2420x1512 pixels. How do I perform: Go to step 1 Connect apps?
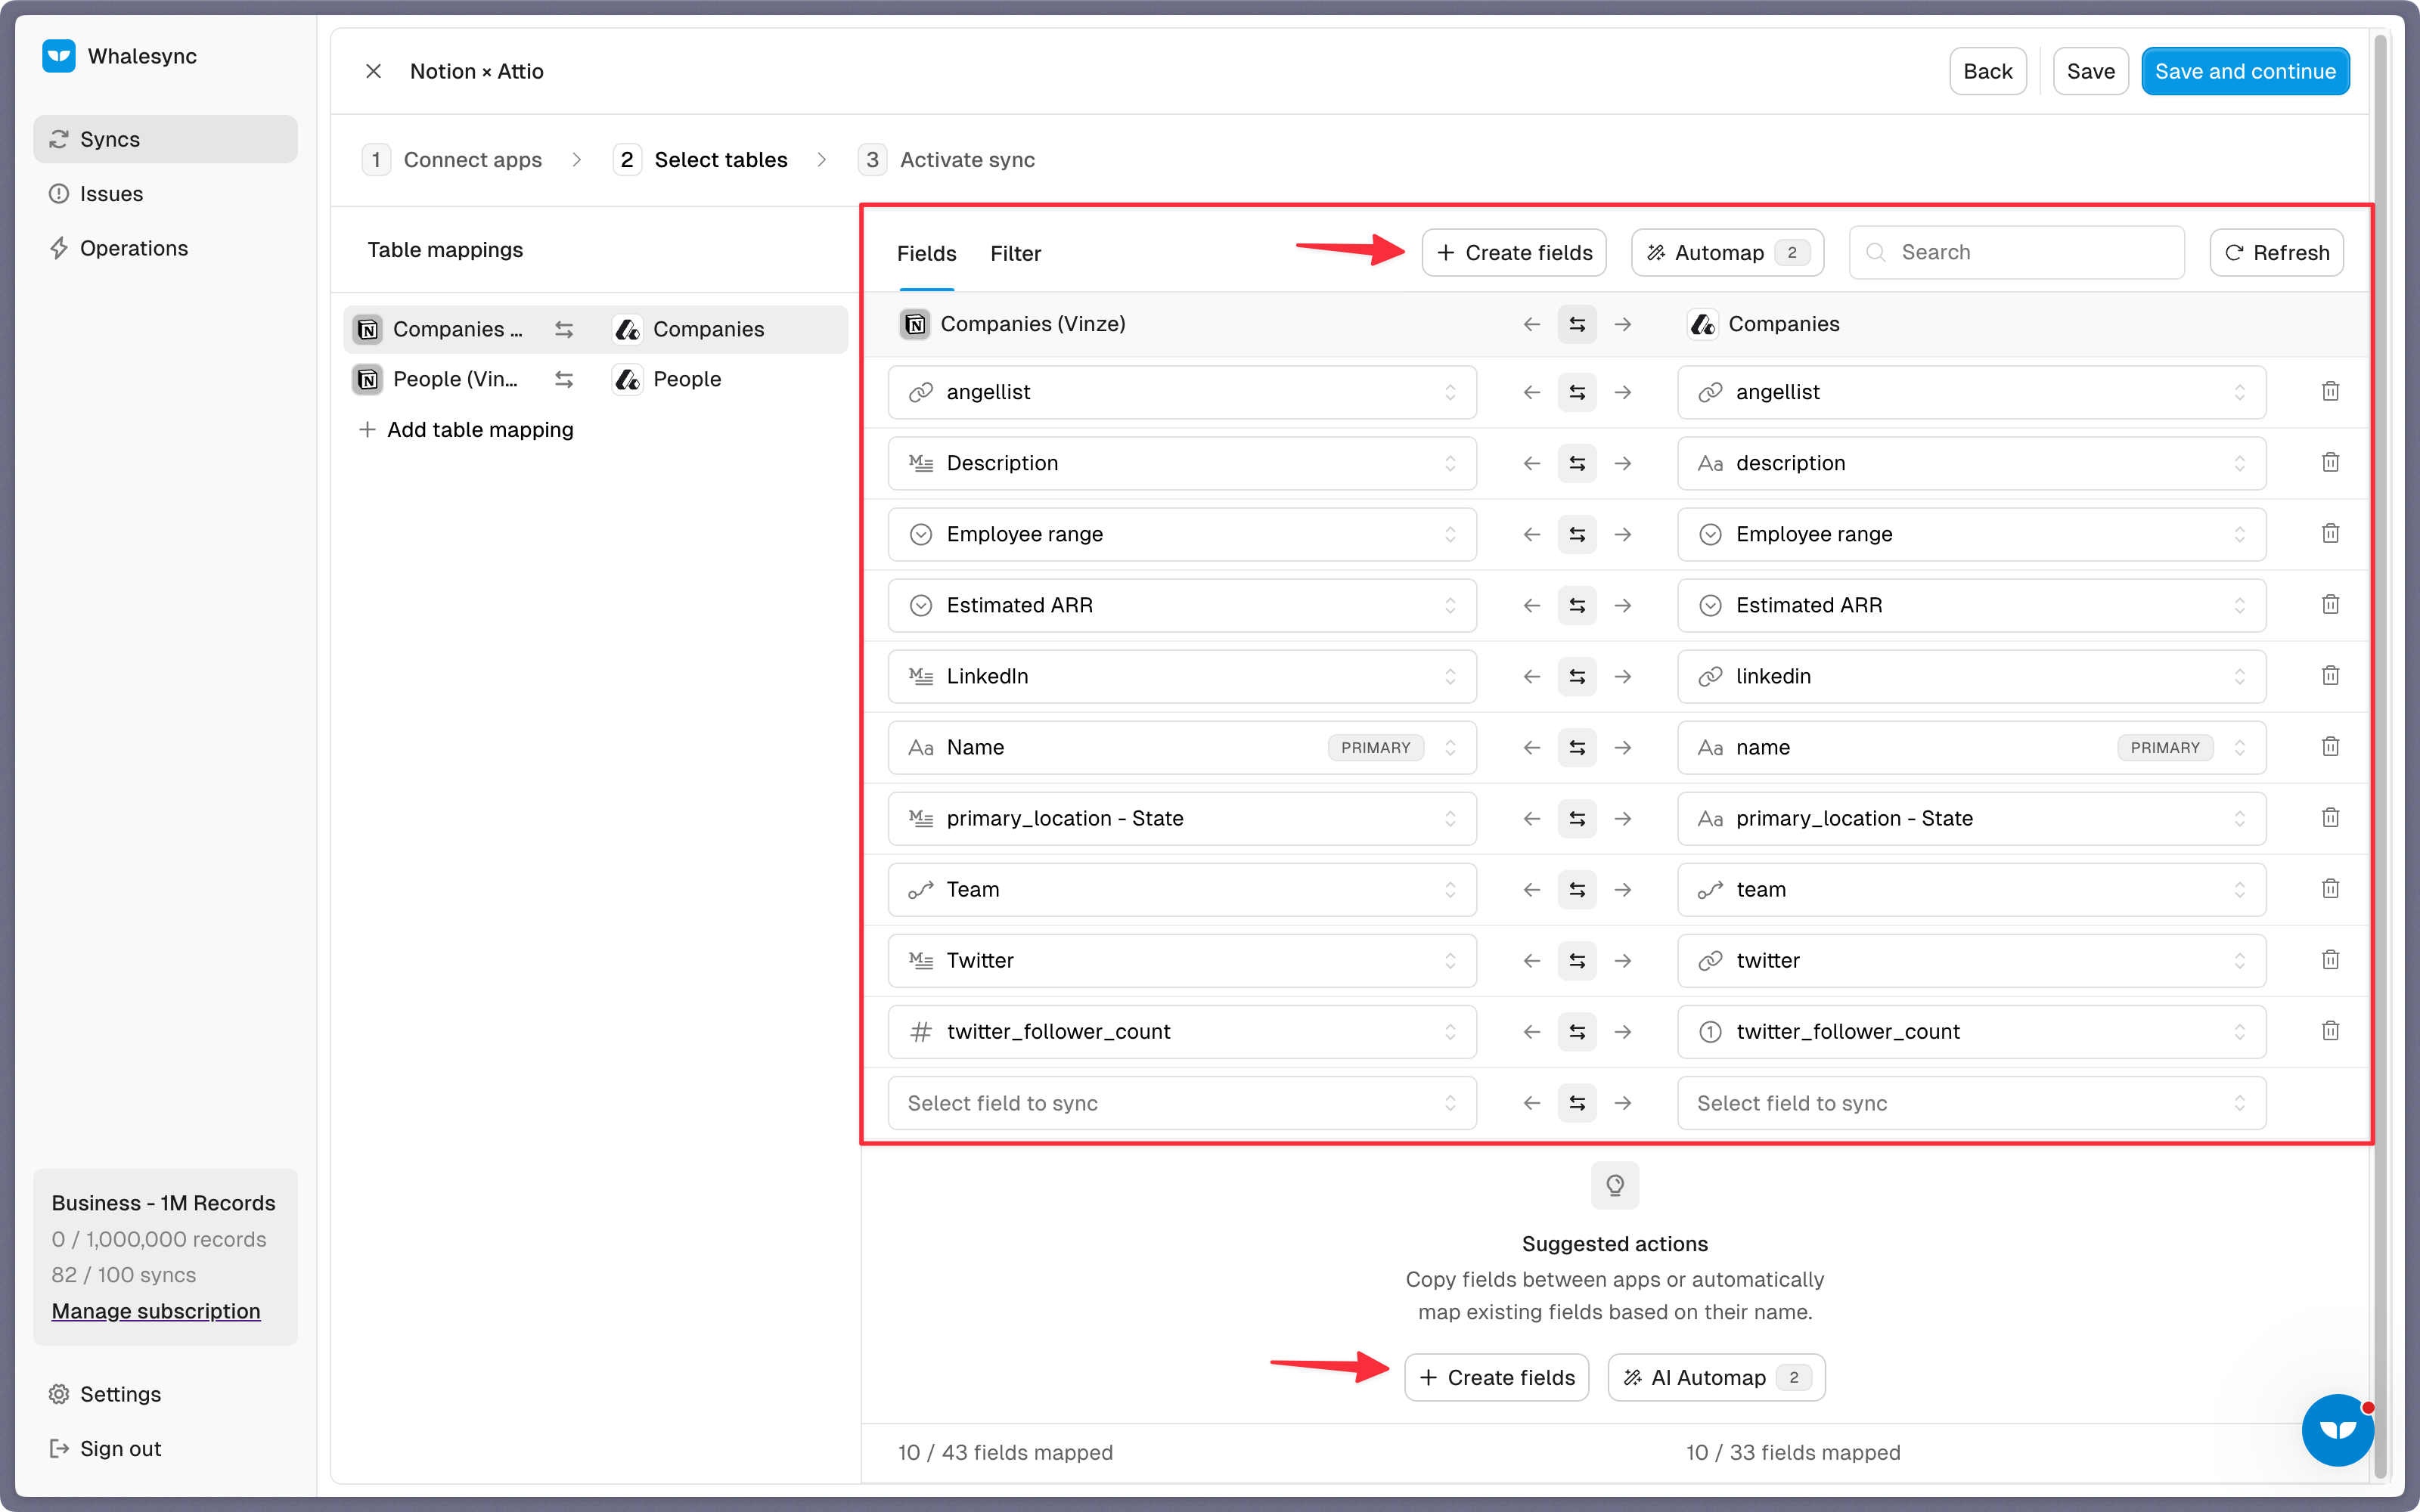452,160
